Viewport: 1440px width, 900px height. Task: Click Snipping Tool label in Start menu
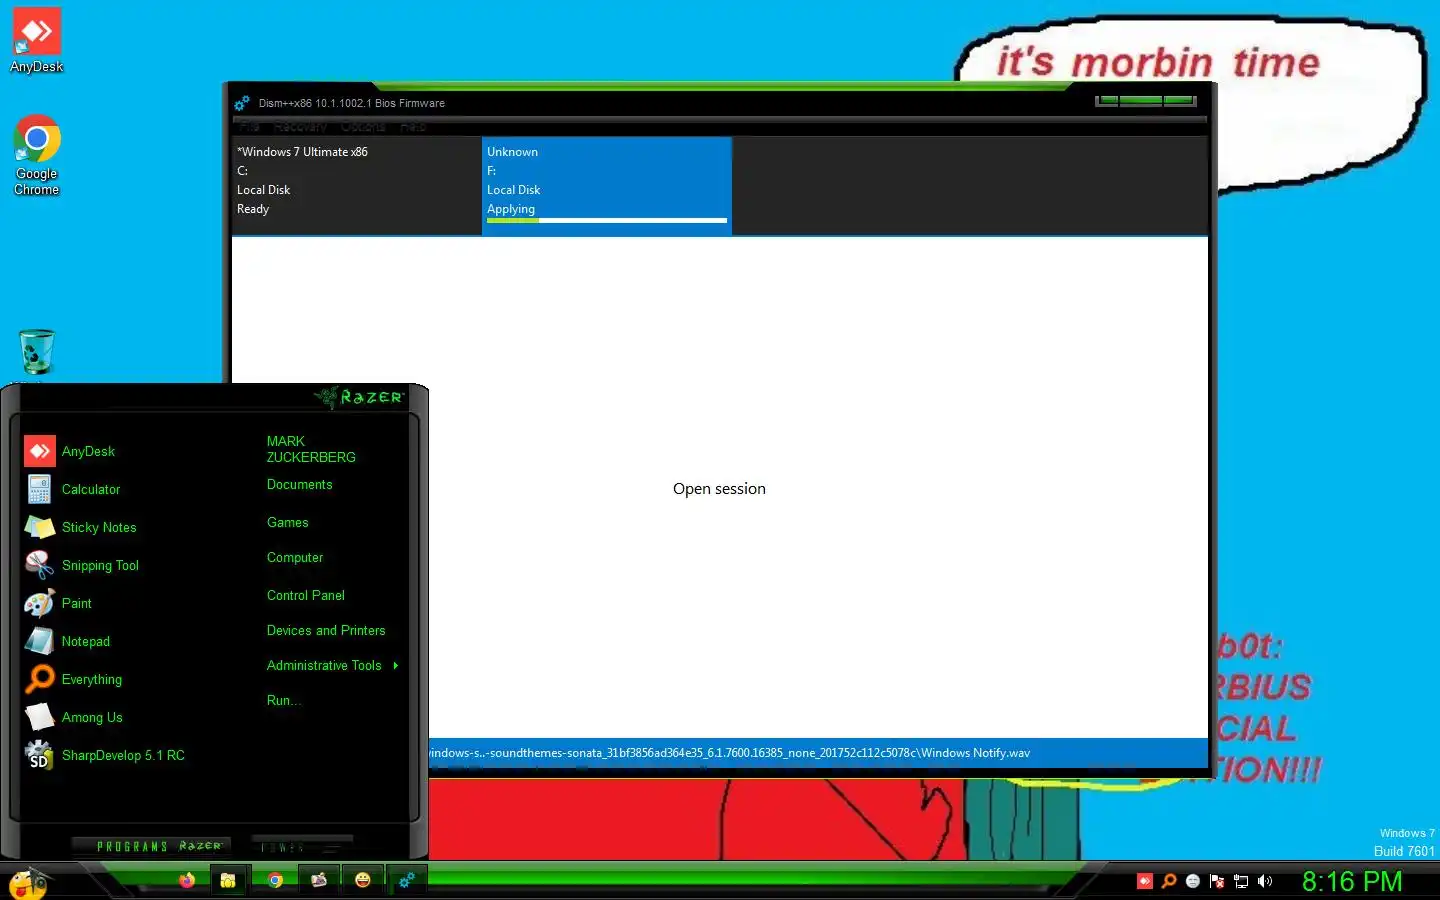tap(100, 565)
